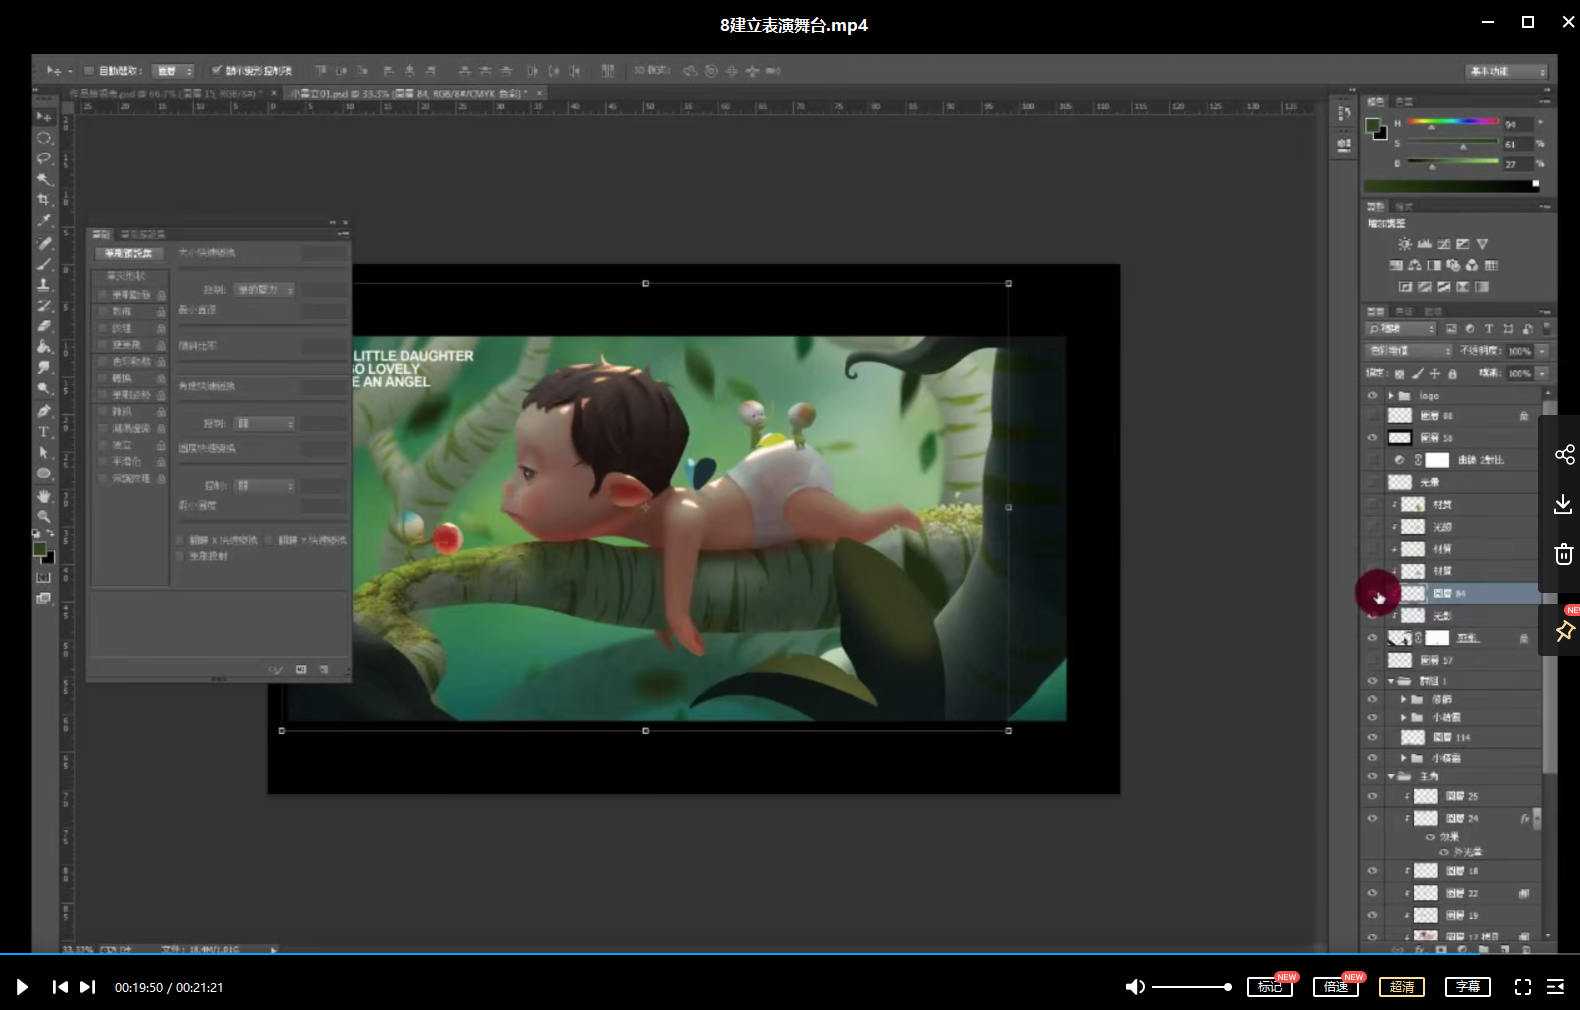
Task: Open the 倍速 playback speed options
Action: tap(1336, 987)
